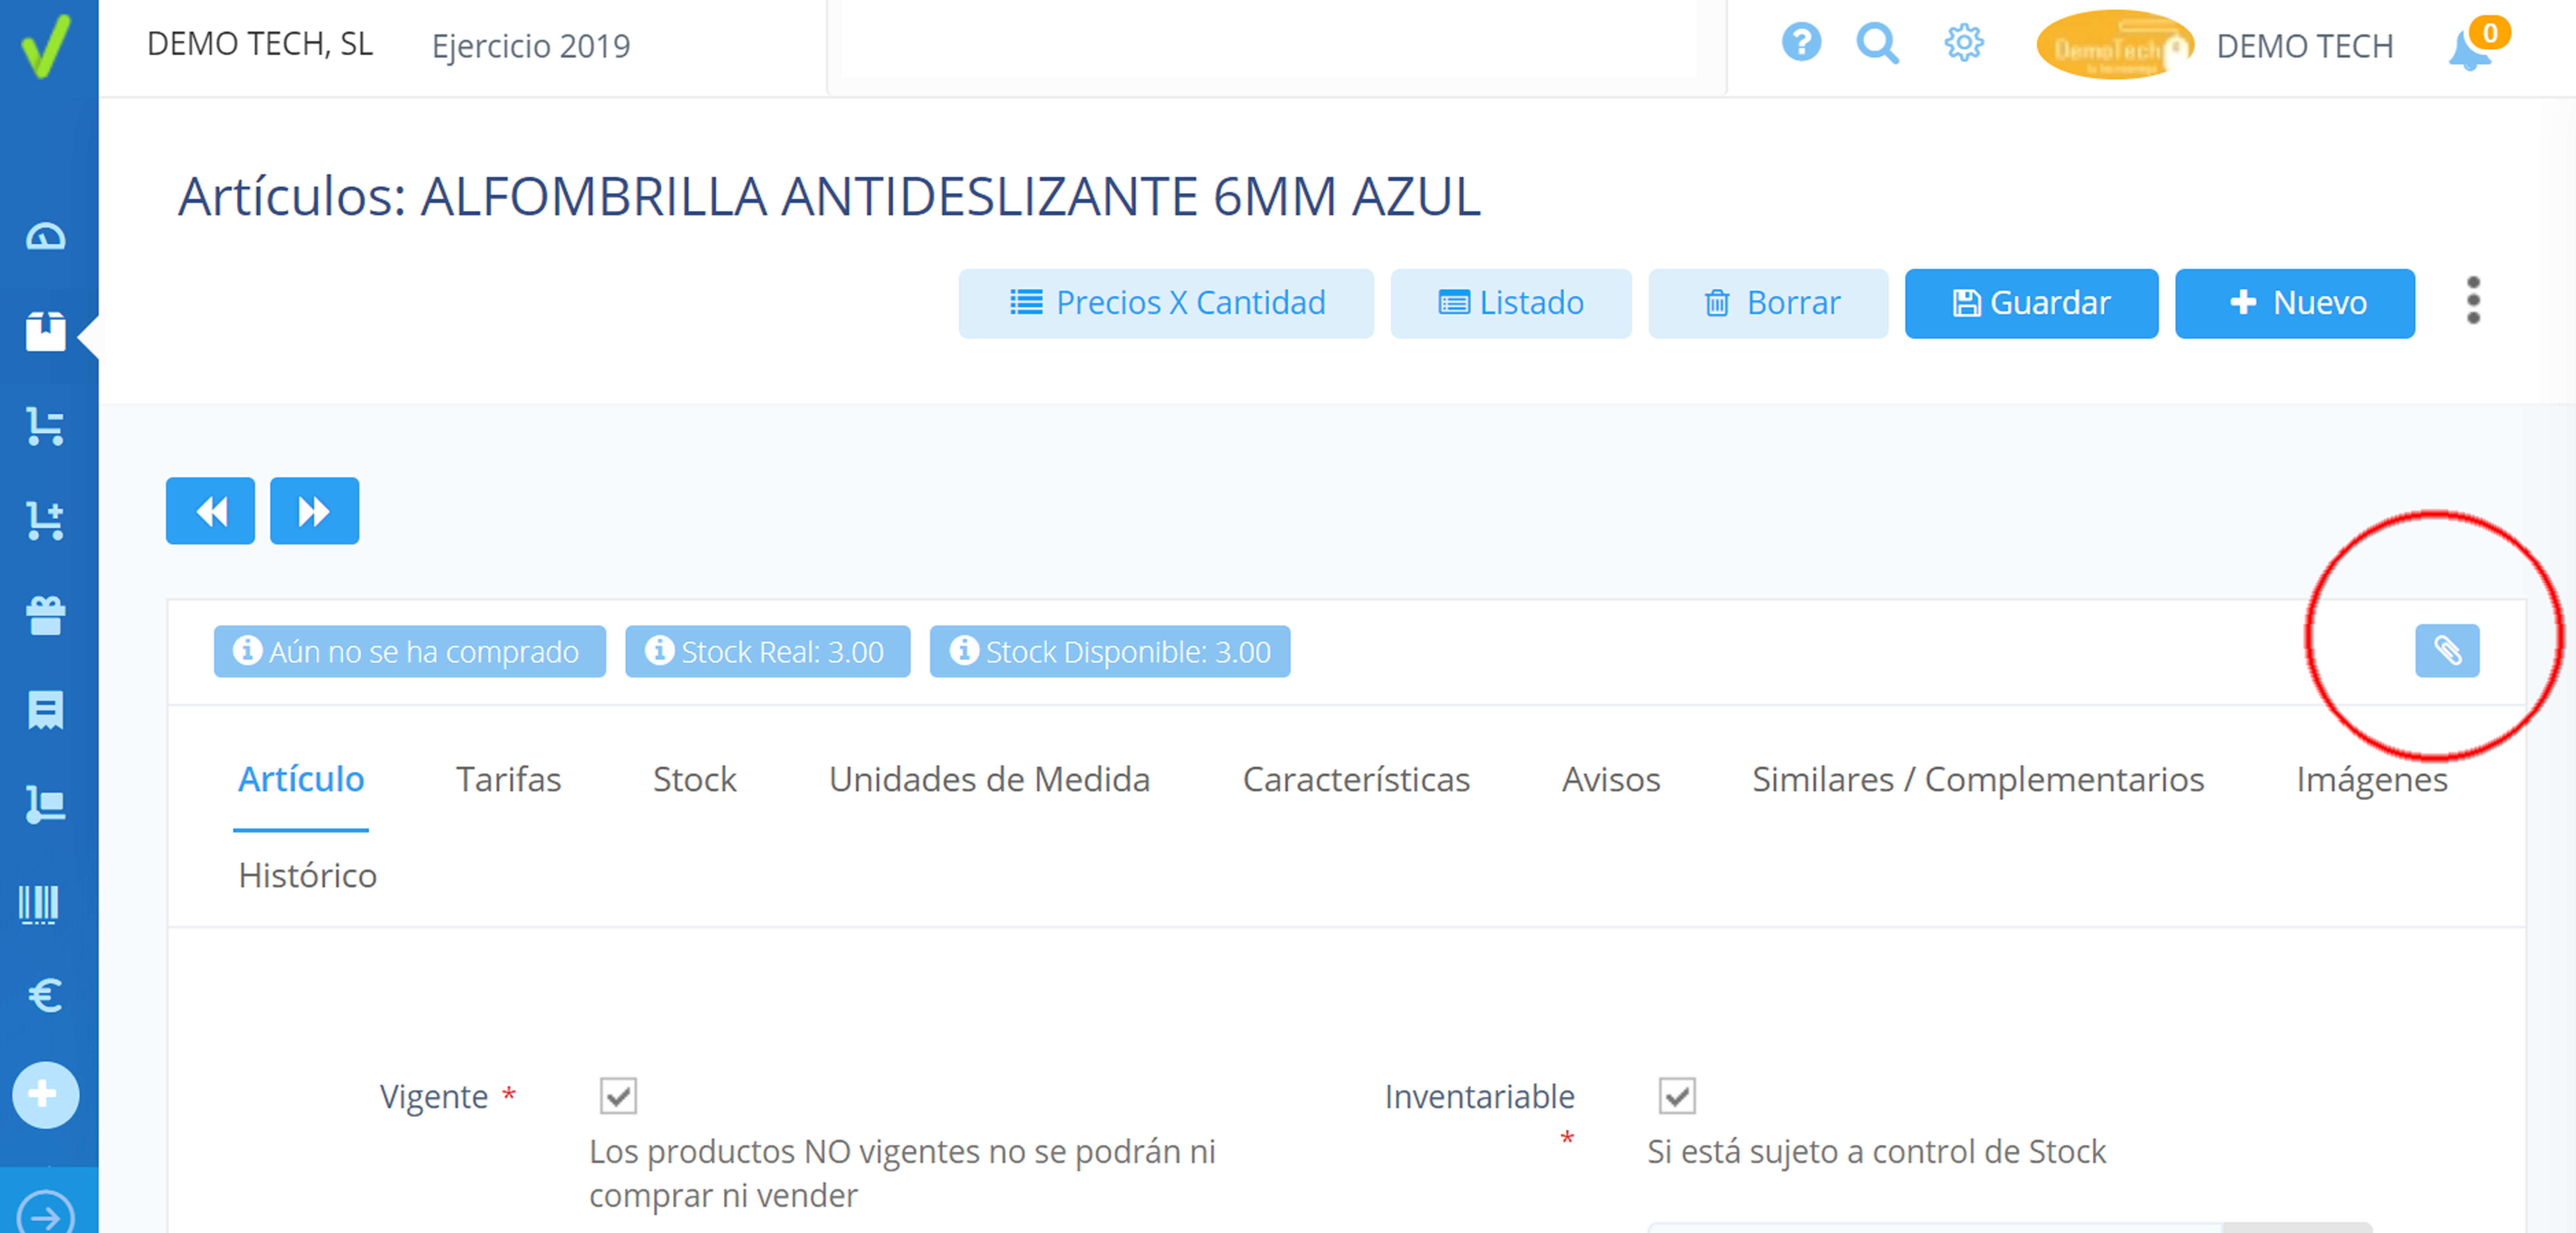Open the receipt sidebar icon

click(x=46, y=710)
